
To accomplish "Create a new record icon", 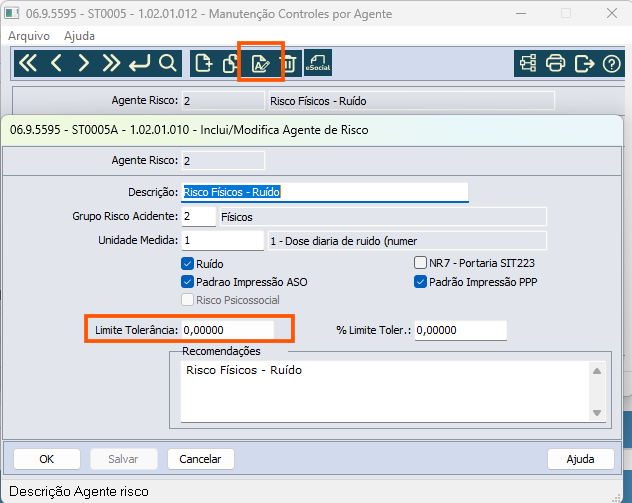I will (204, 63).
